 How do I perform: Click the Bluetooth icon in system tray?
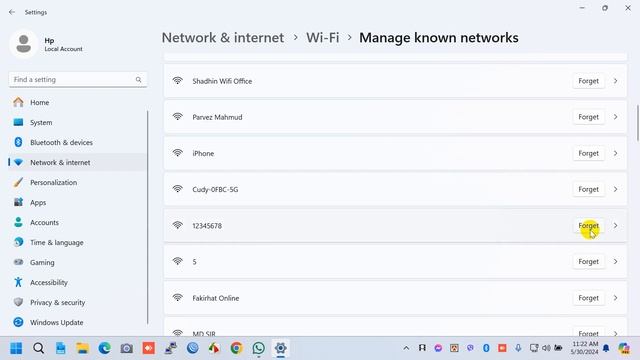point(486,348)
